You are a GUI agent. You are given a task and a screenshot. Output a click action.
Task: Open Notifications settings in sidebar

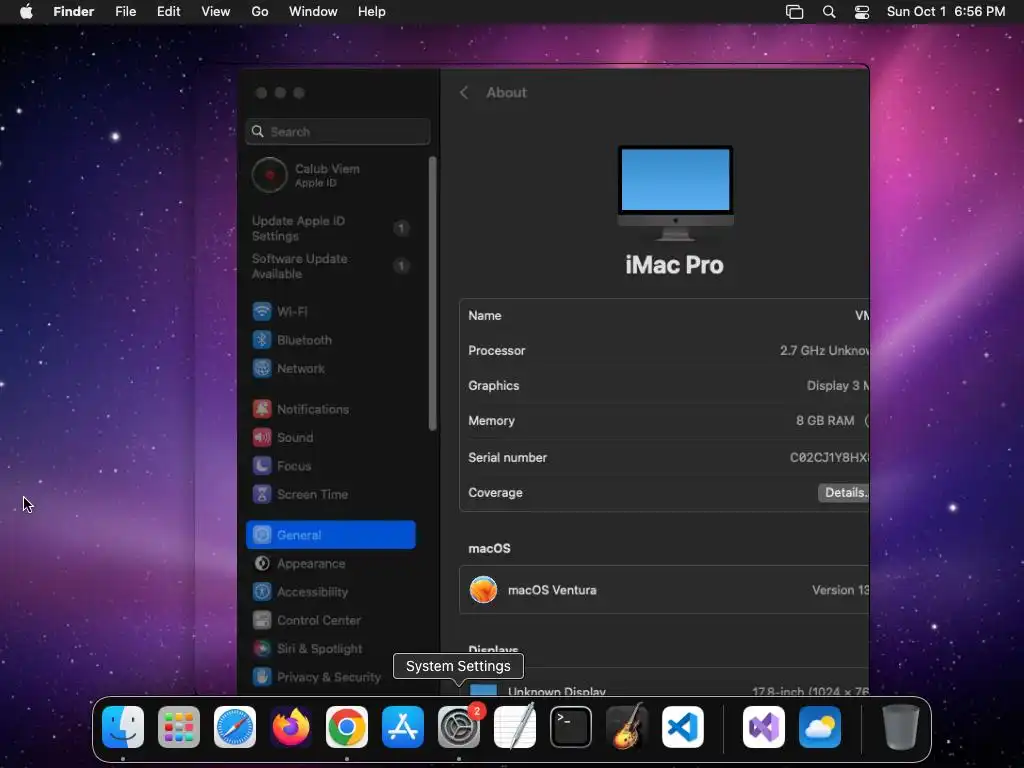tap(331, 409)
